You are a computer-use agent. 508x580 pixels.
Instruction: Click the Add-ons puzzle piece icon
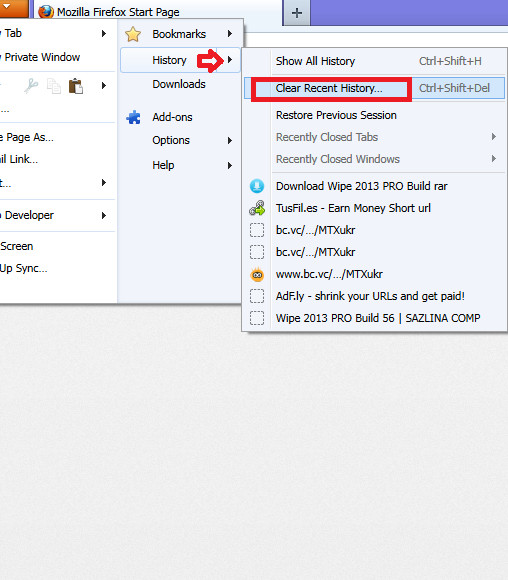coord(133,117)
